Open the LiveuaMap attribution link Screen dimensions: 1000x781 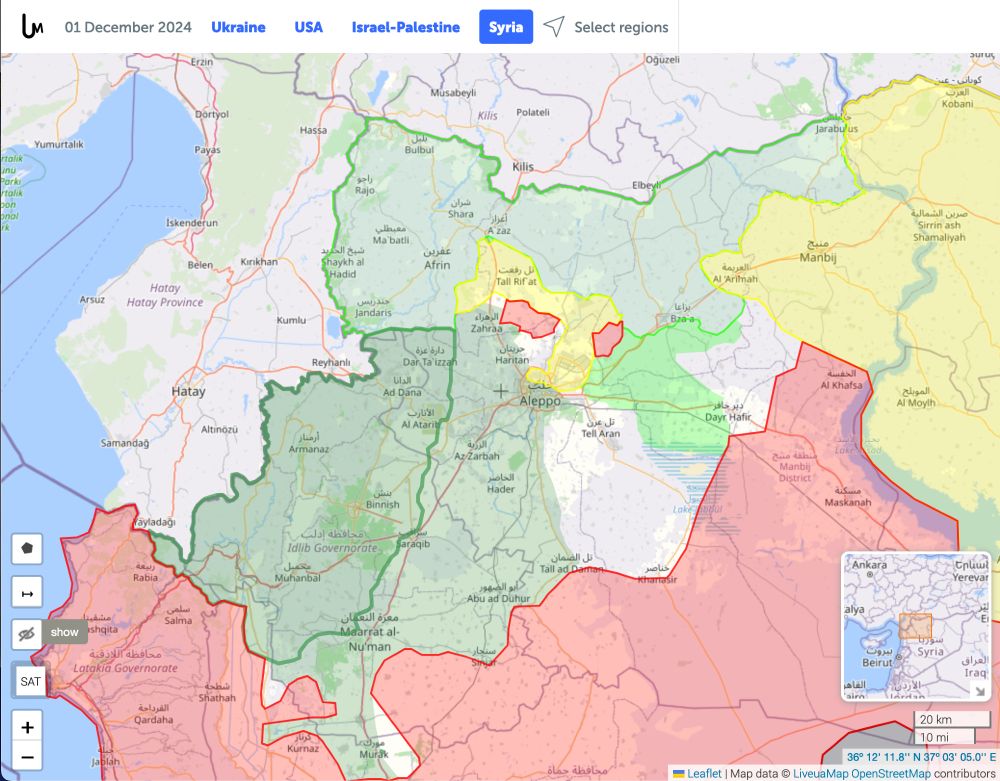[821, 773]
